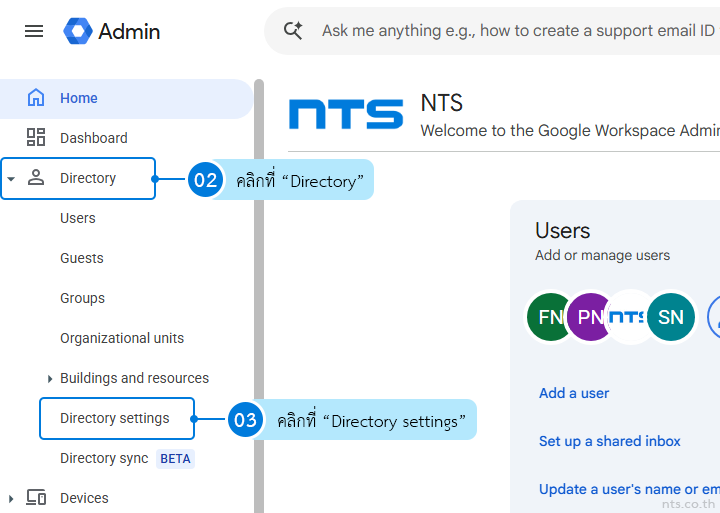This screenshot has height=513, width=720.
Task: Open Buildings and resources
Action: pyautogui.click(x=135, y=378)
